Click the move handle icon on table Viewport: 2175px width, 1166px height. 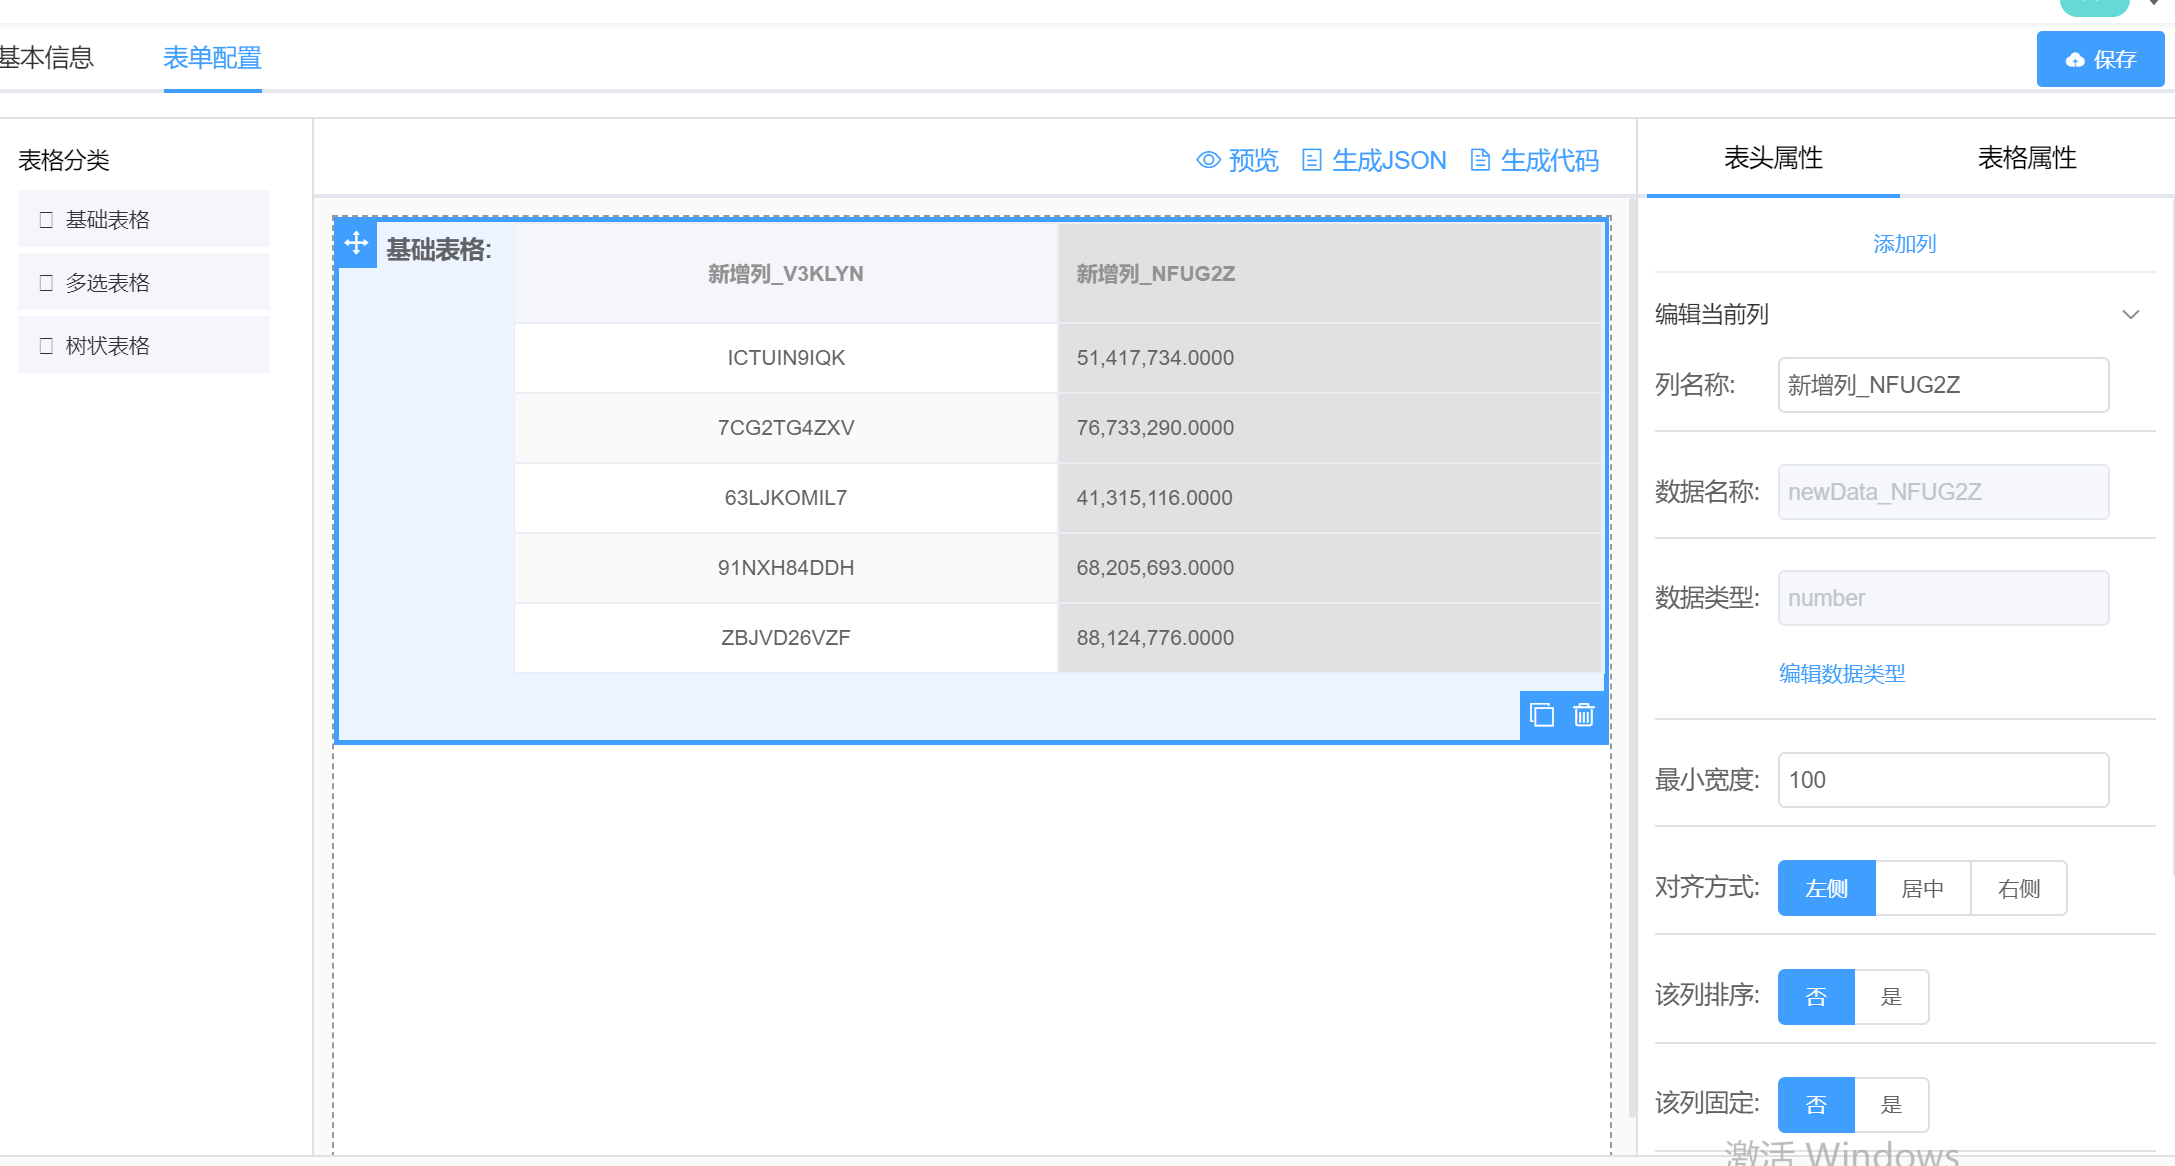coord(356,243)
